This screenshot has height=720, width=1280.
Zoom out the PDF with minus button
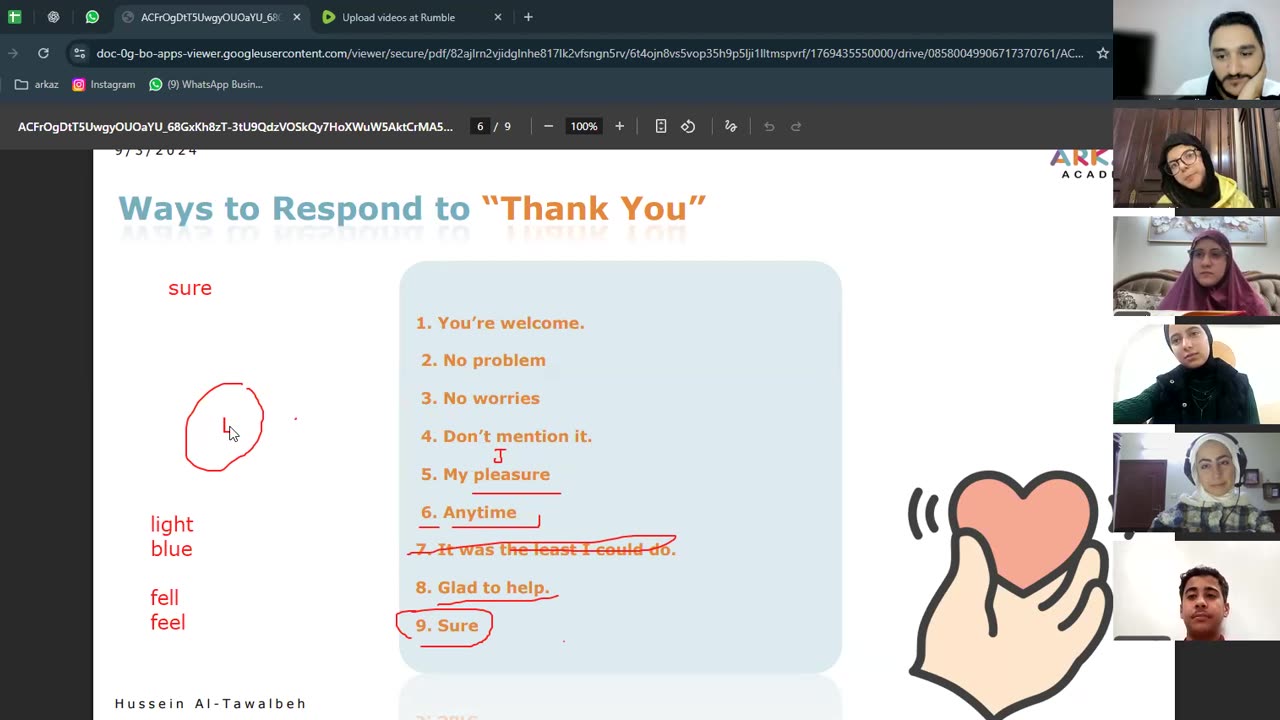(x=548, y=126)
